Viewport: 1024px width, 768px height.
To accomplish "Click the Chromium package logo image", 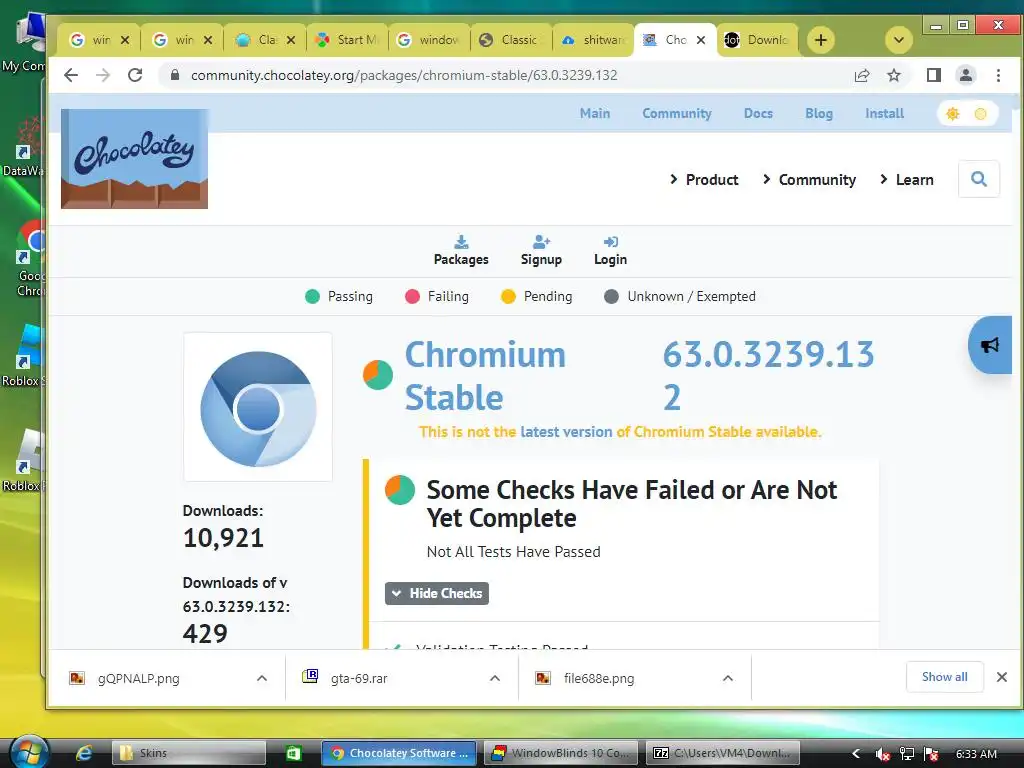I will pos(258,407).
